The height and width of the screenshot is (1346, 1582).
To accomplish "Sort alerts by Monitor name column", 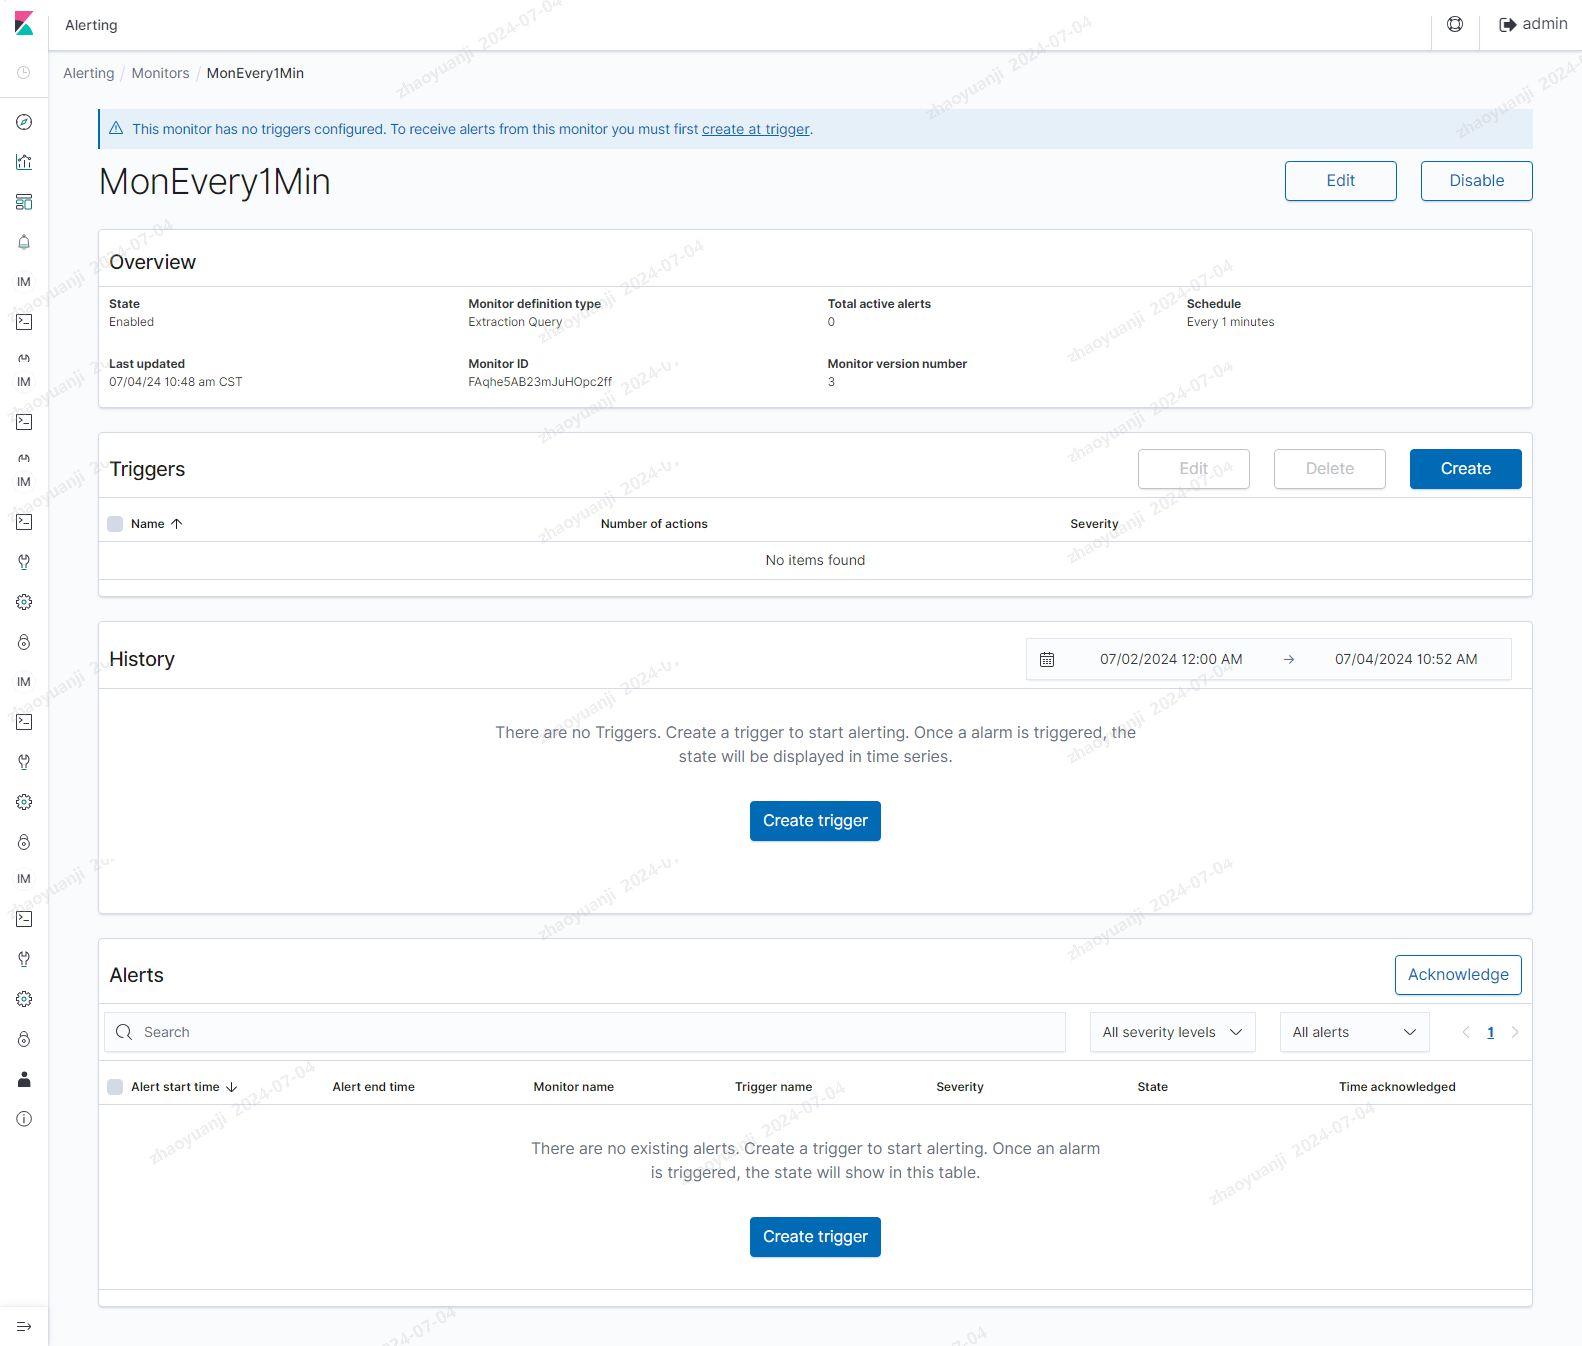I will coord(573,1087).
